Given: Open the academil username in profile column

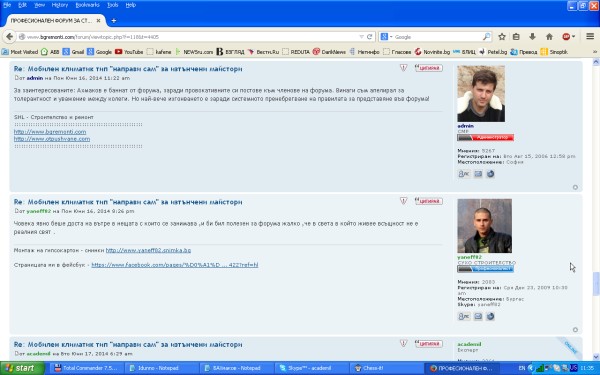Looking at the screenshot, I should tap(469, 344).
